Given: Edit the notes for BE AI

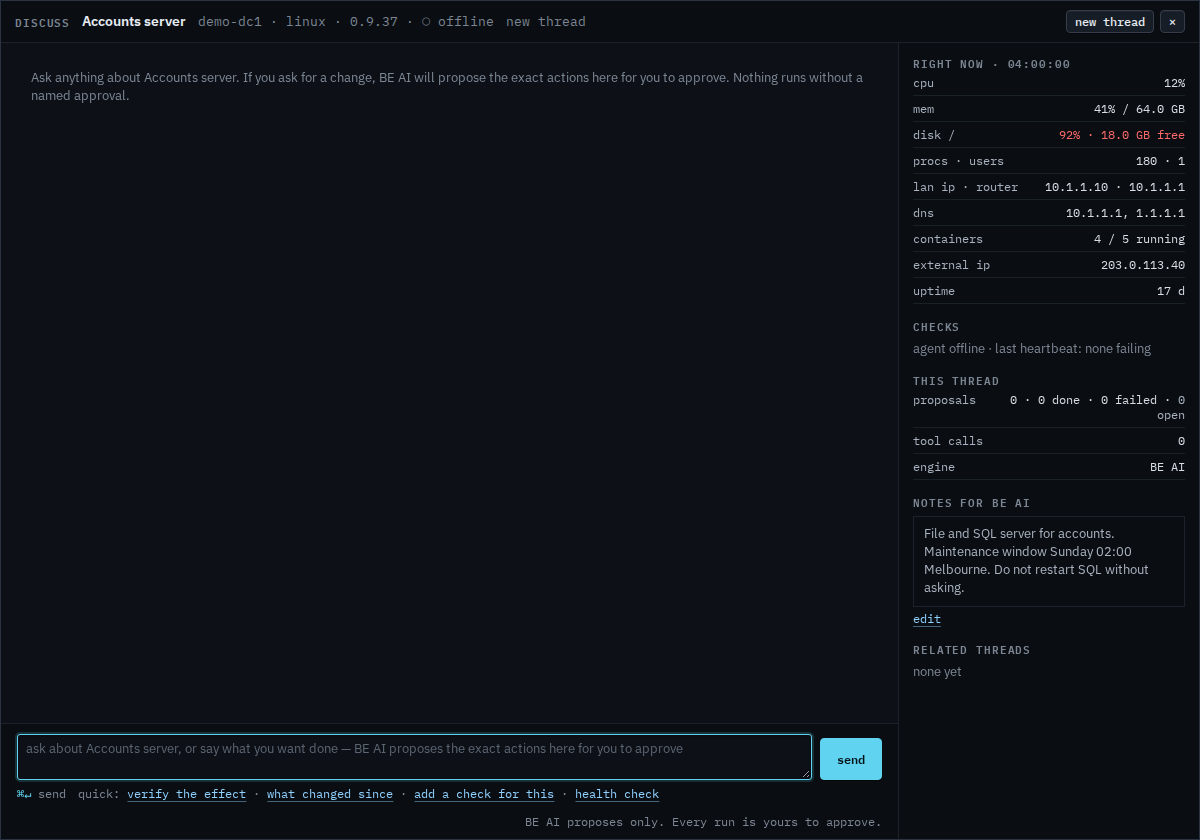Looking at the screenshot, I should coord(927,619).
